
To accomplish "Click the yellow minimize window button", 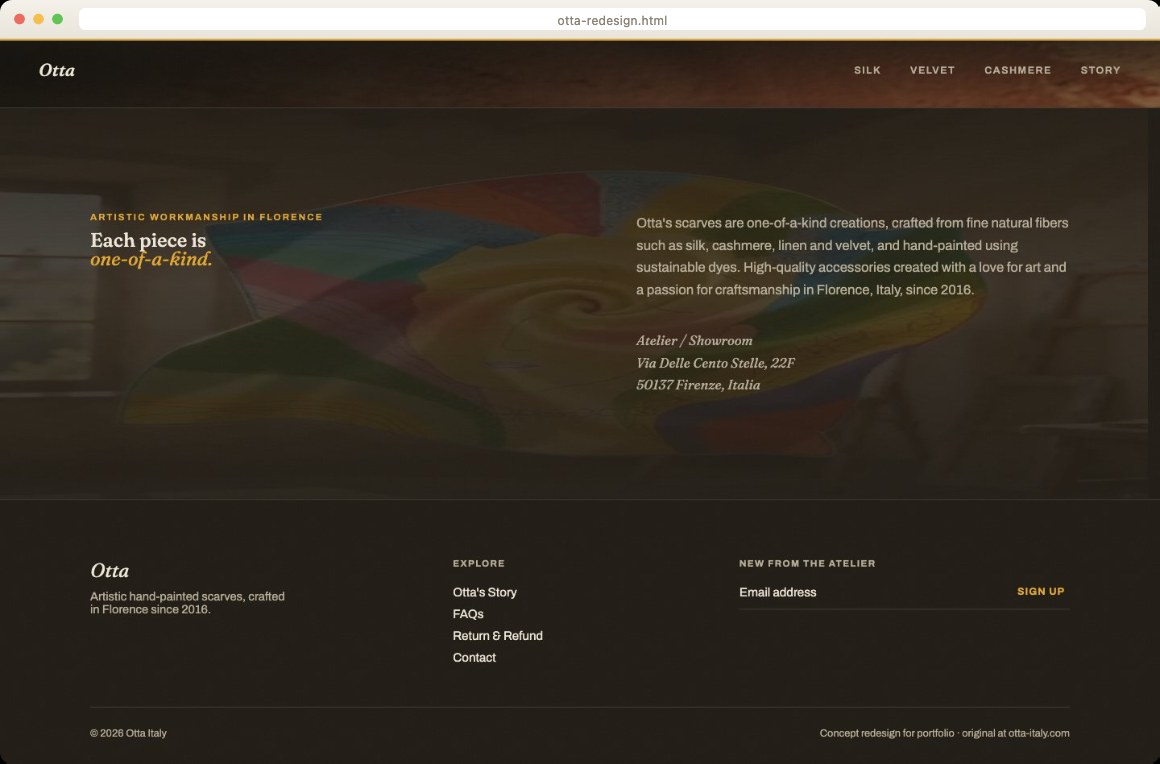I will (38, 19).
